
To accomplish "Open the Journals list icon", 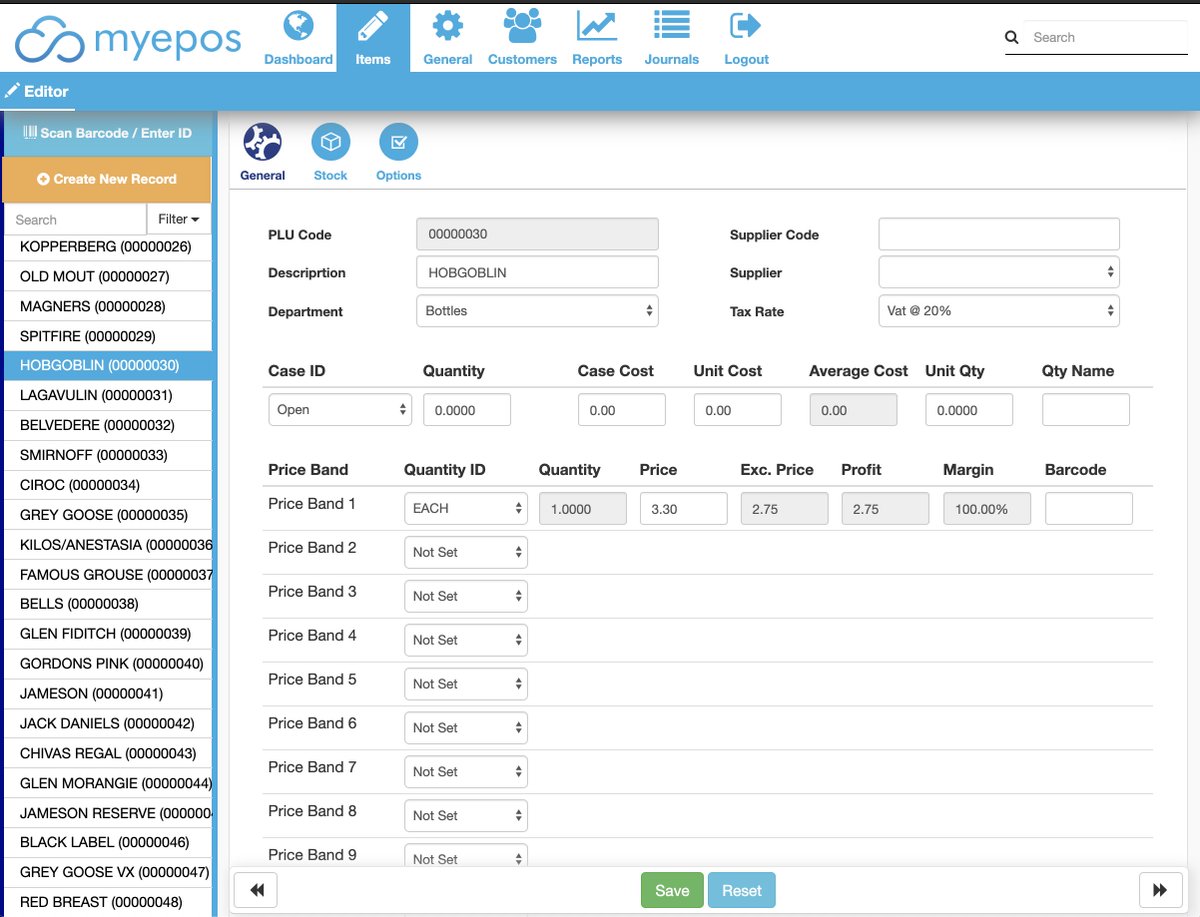I will point(671,25).
